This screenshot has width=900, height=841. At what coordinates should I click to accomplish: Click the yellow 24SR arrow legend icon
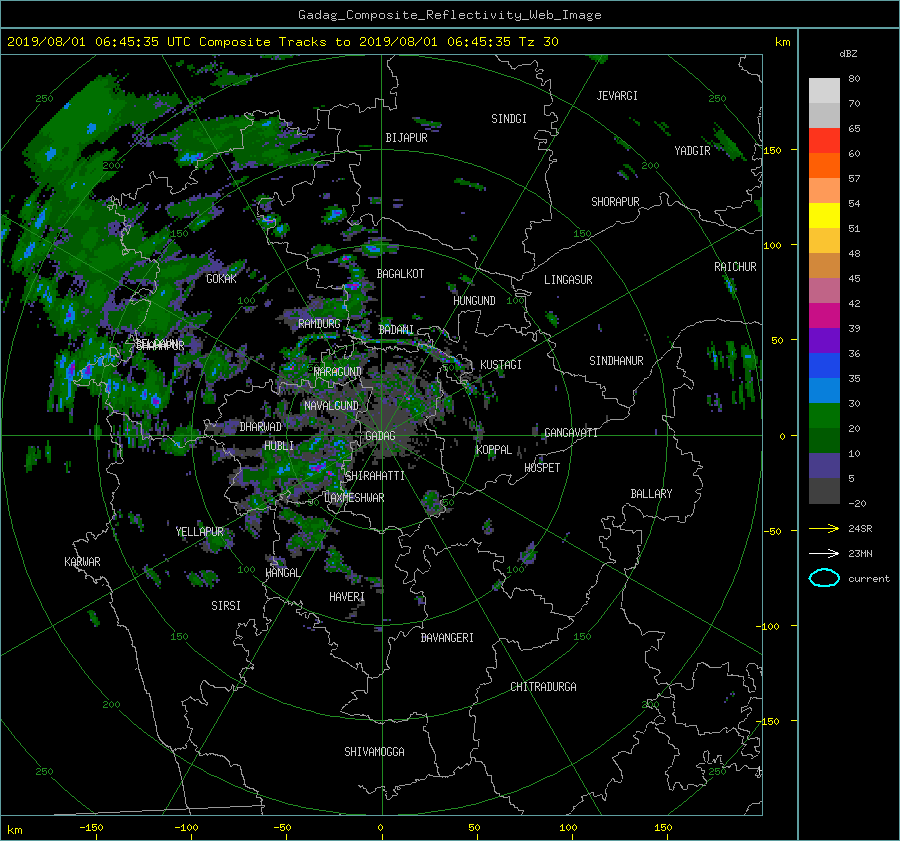[824, 528]
